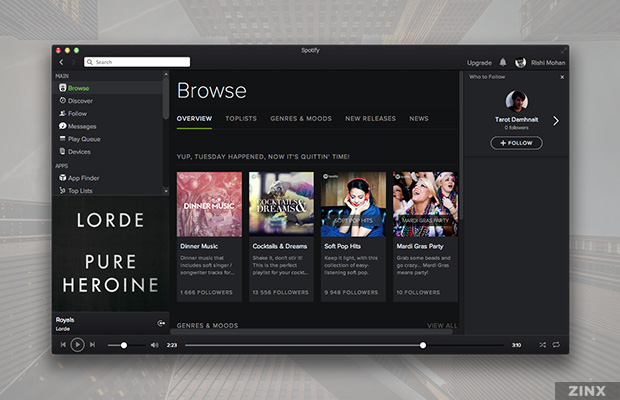The width and height of the screenshot is (620, 400).
Task: Click the Discover sidebar icon
Action: [62, 100]
